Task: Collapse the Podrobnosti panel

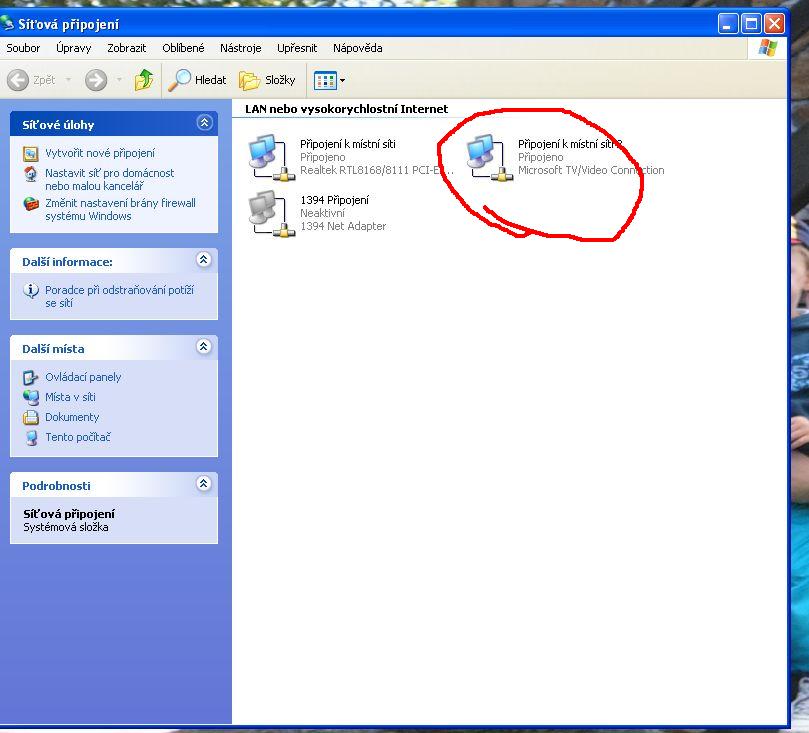Action: pyautogui.click(x=204, y=483)
